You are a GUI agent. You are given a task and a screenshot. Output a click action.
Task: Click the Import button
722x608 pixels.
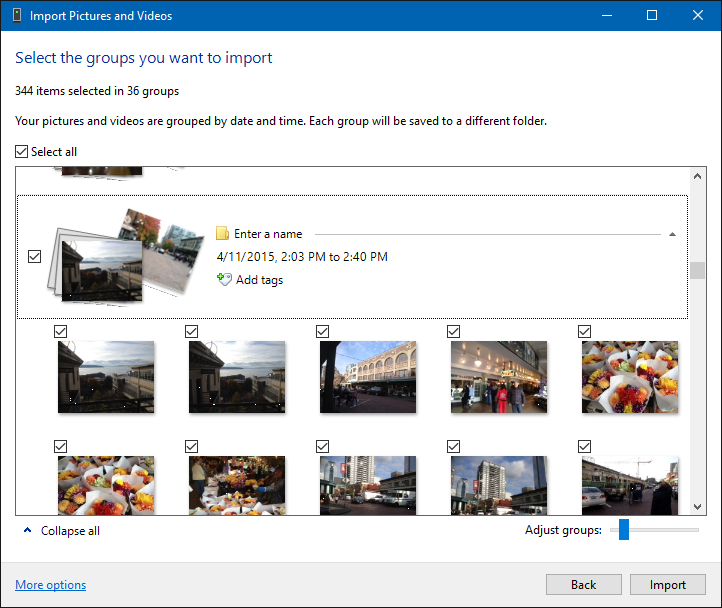(668, 585)
